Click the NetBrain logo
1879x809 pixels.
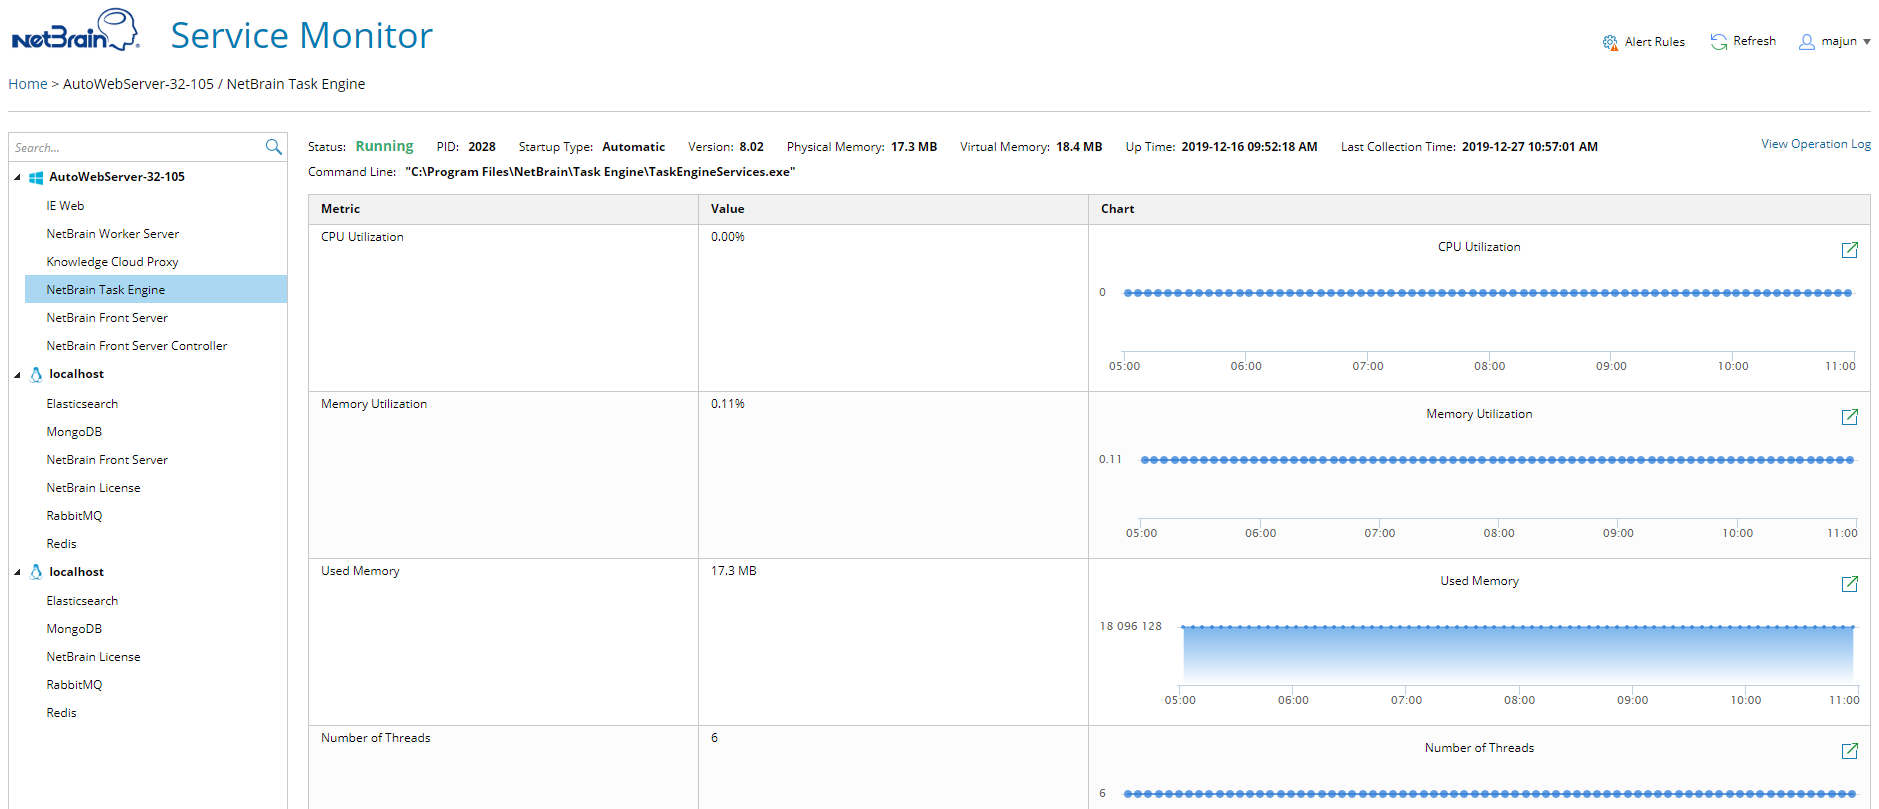coord(75,31)
